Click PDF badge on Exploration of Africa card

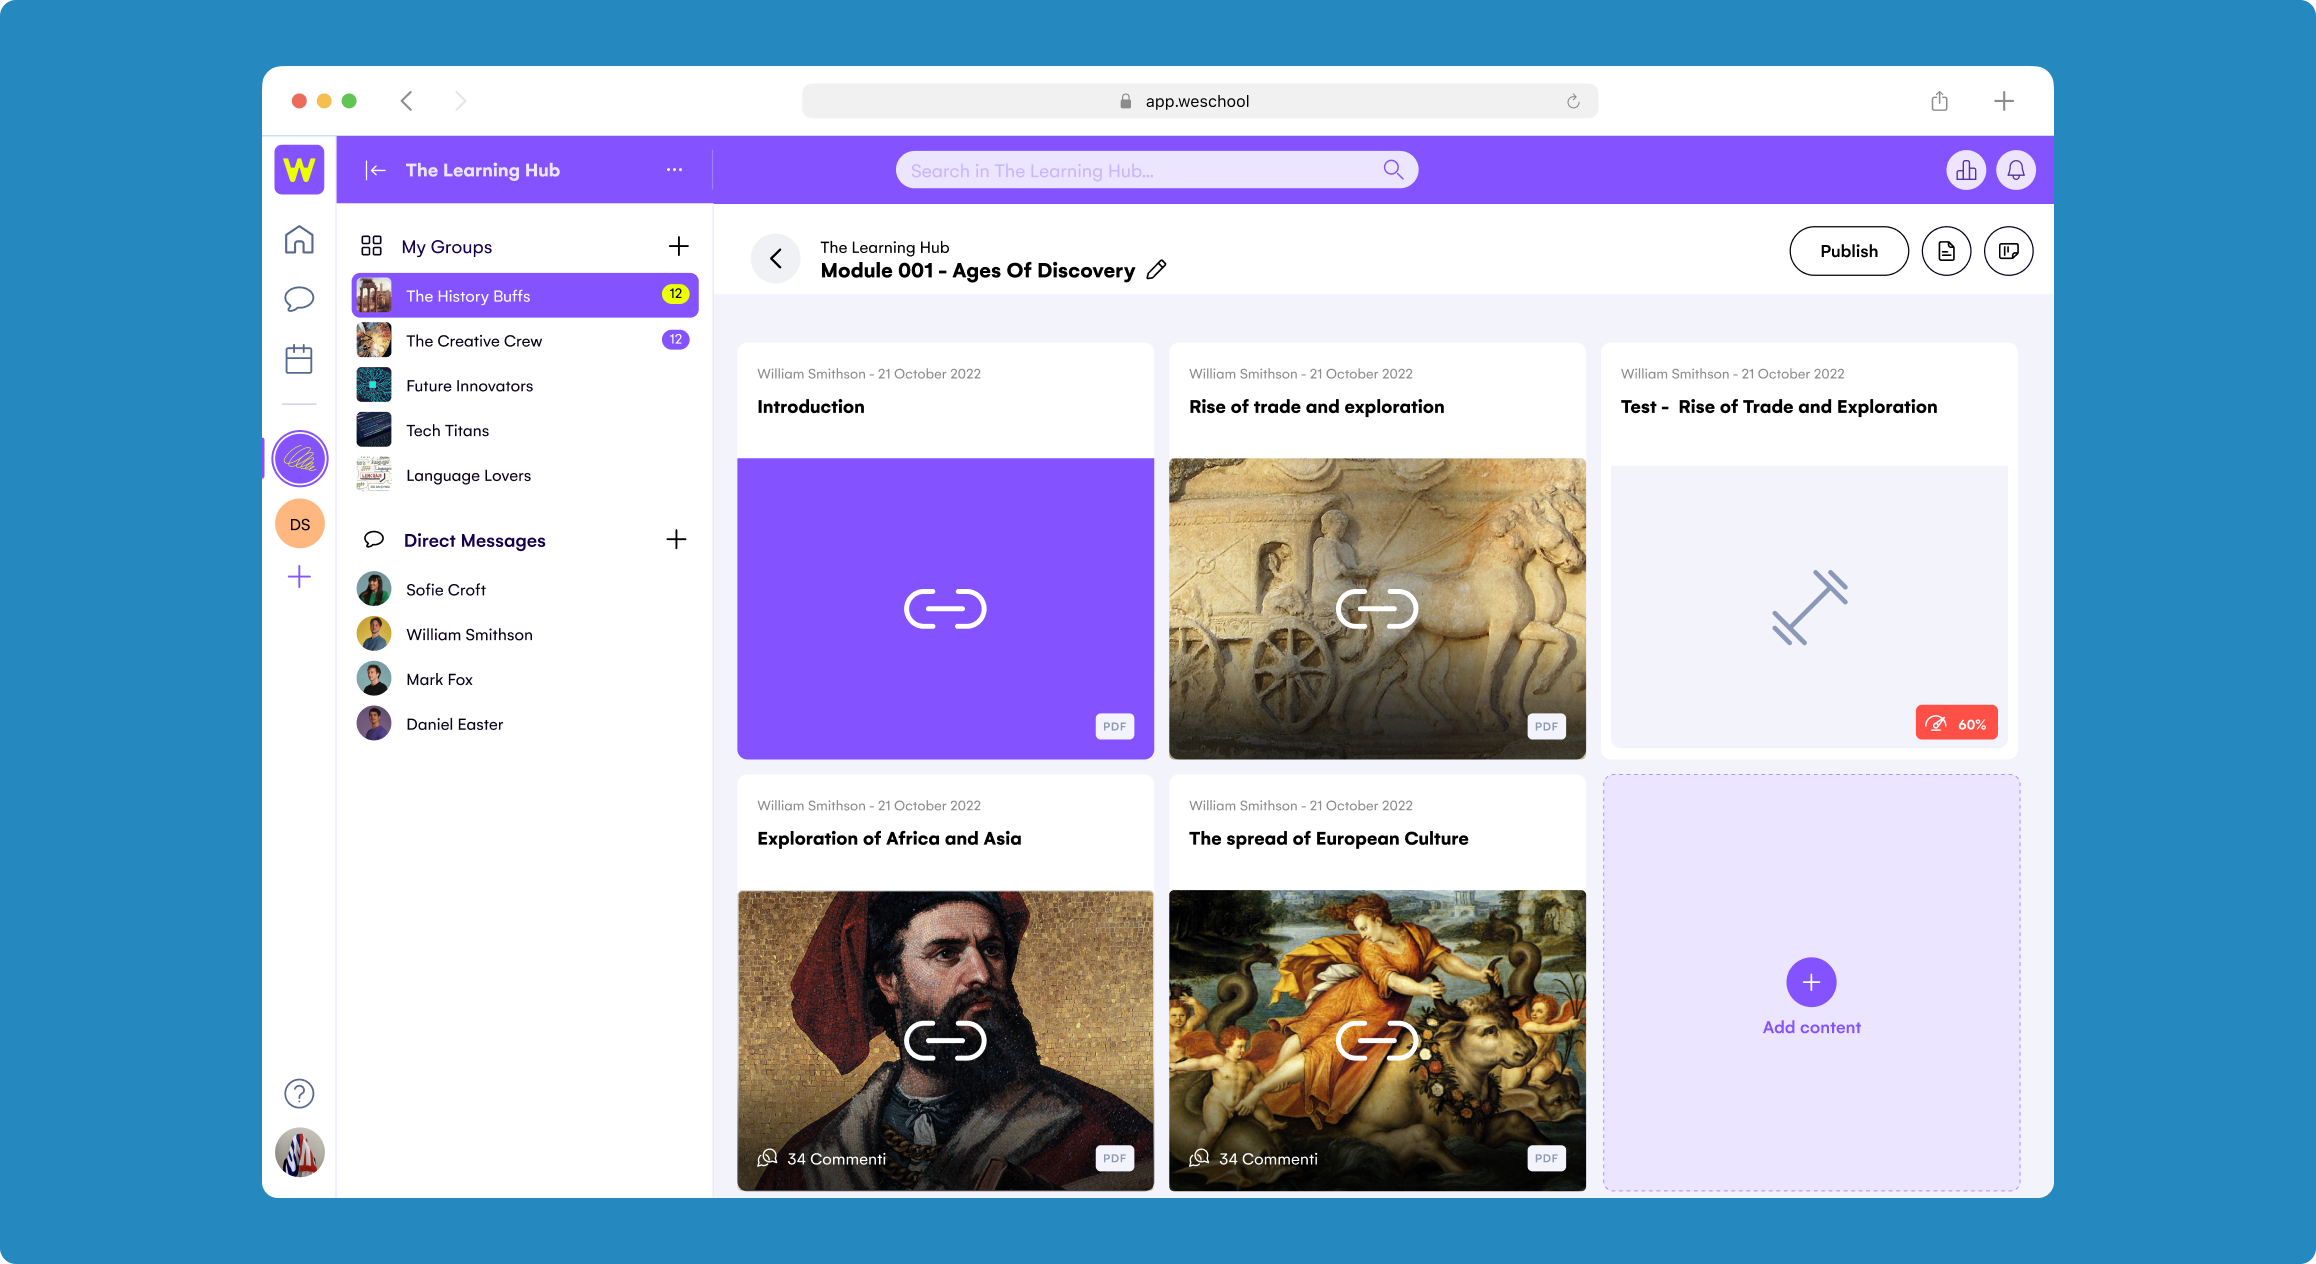(1114, 1158)
